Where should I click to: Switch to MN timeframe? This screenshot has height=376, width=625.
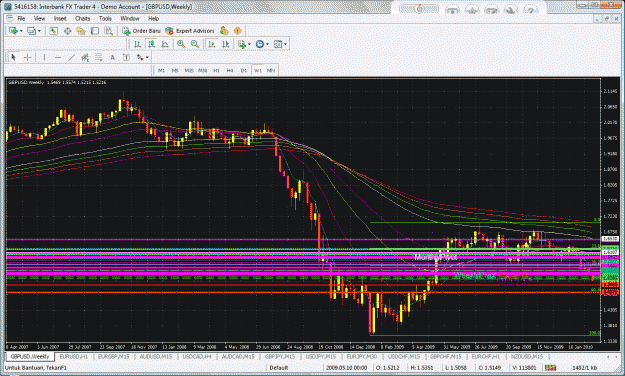point(271,71)
